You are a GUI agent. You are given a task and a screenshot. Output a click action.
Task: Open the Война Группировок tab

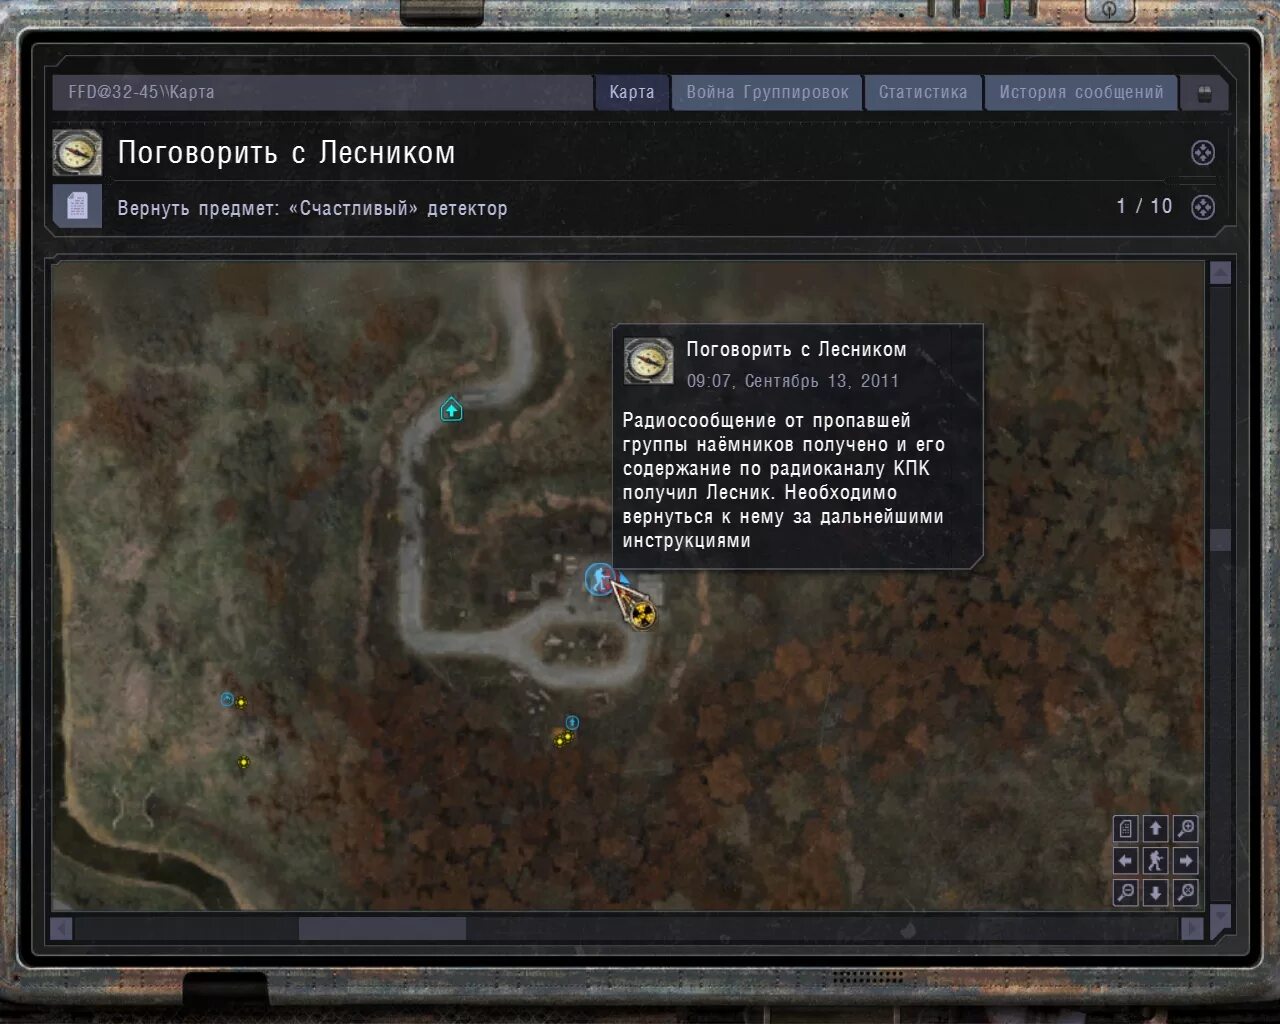(767, 92)
